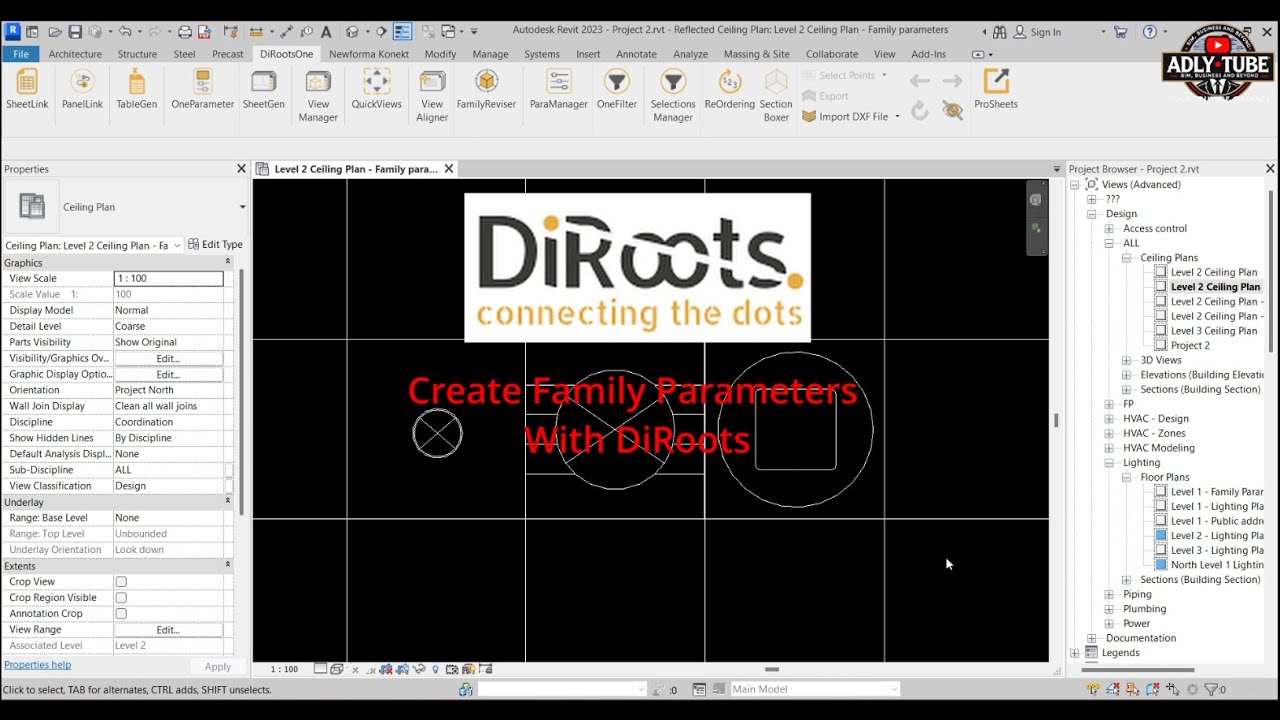The width and height of the screenshot is (1280, 720).
Task: Open the View Manager tool
Action: (318, 95)
